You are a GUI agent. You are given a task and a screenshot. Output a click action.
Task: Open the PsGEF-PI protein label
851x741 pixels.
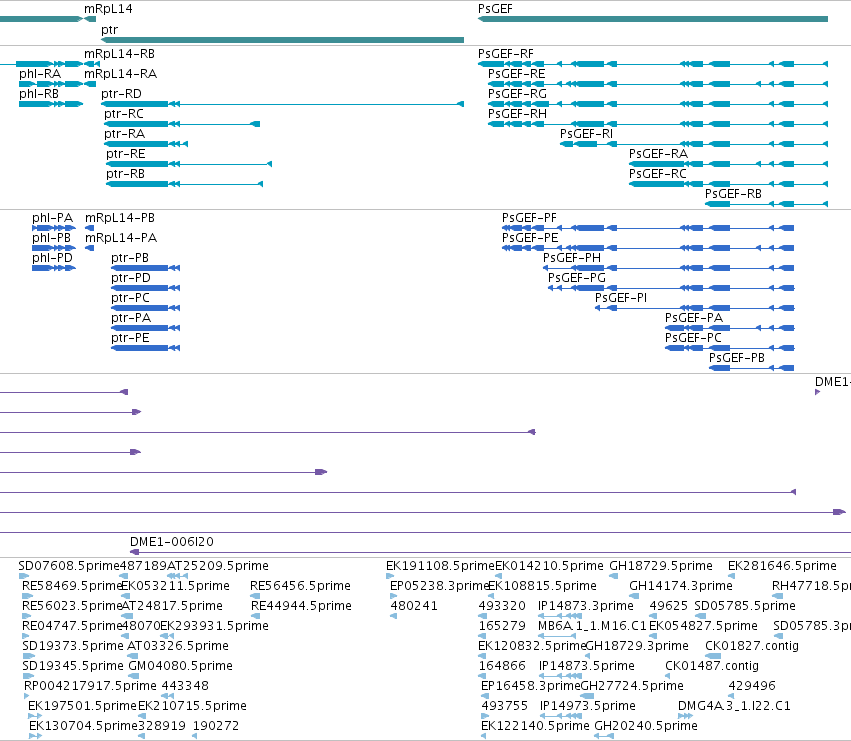(x=621, y=299)
